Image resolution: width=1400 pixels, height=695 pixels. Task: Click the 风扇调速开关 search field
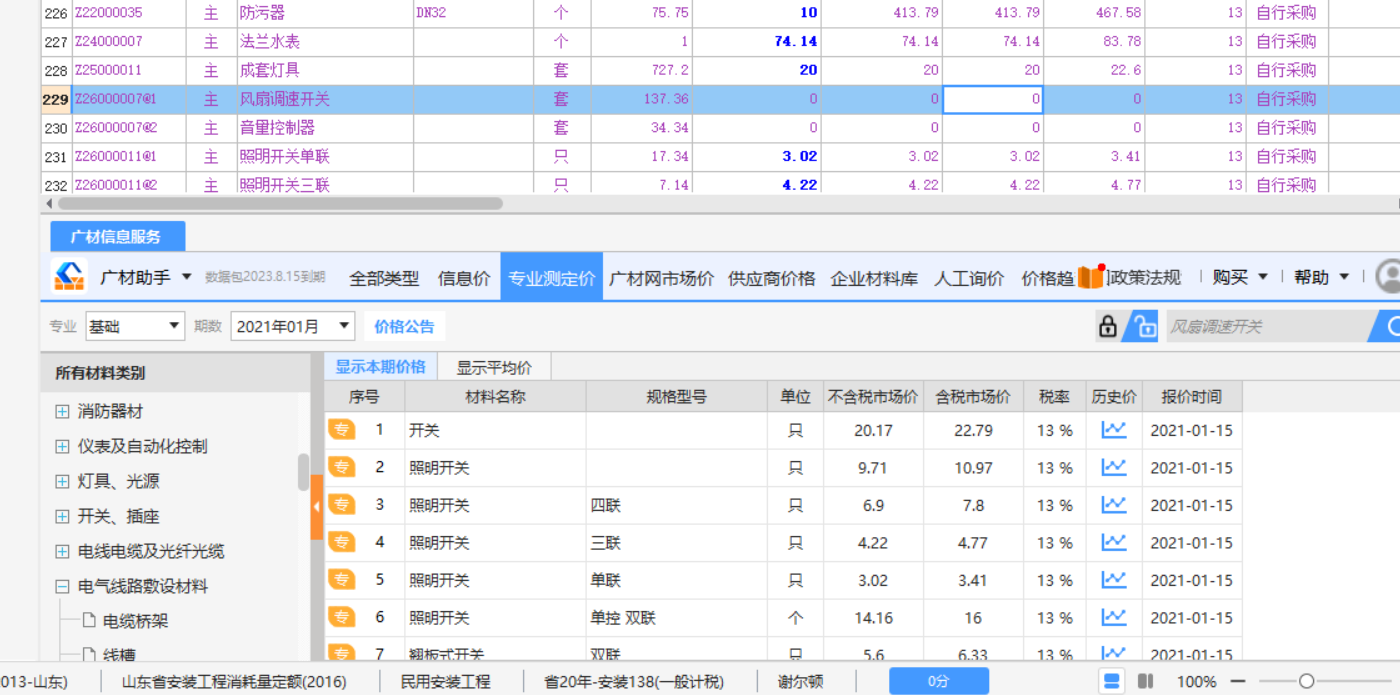(1268, 326)
